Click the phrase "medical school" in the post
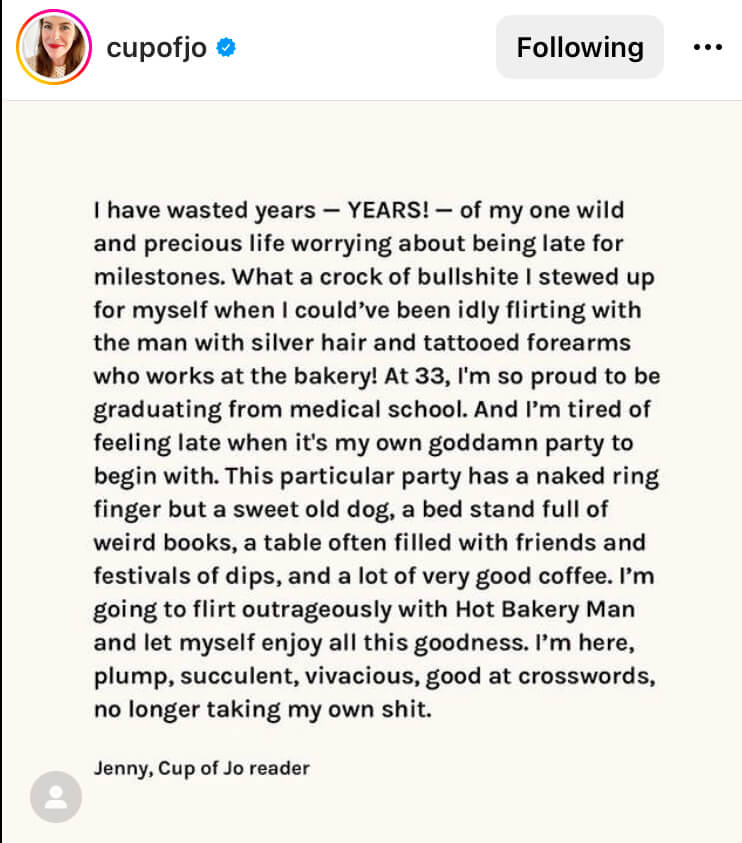The image size is (742, 843). (x=379, y=410)
